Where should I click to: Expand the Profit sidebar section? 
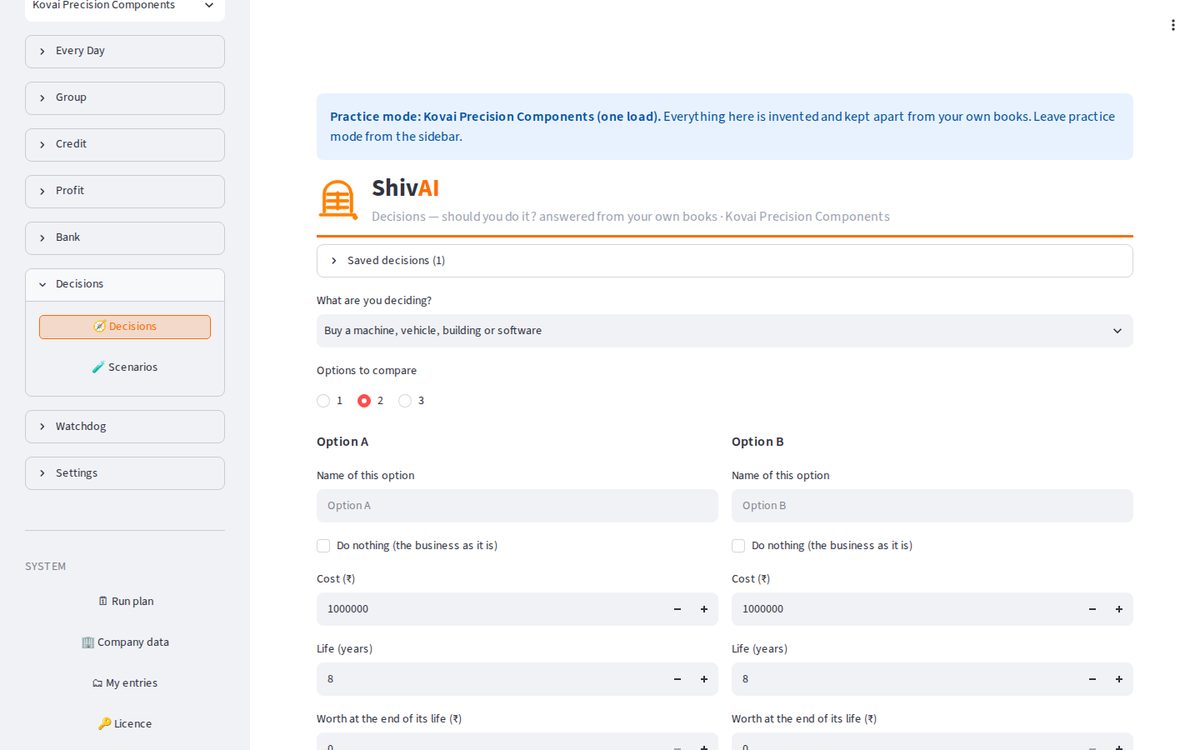(x=125, y=191)
